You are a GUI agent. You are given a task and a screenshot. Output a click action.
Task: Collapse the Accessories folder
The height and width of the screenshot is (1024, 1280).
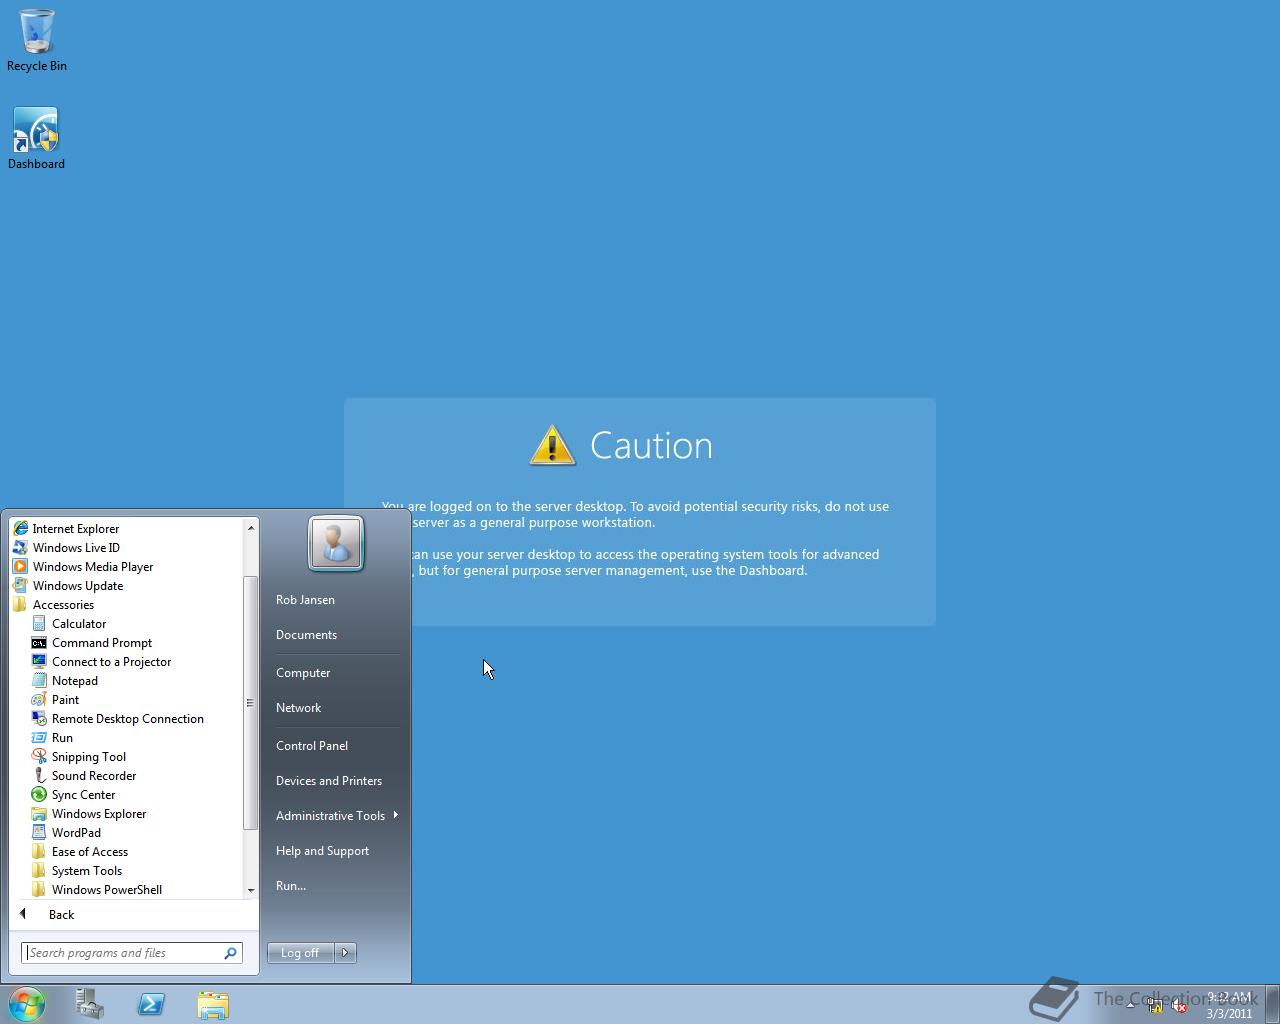click(54, 604)
